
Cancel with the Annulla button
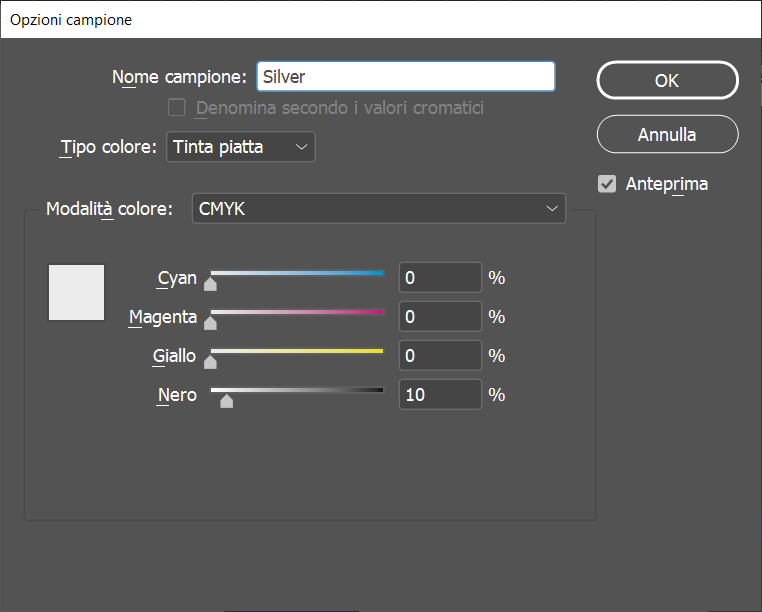(x=667, y=134)
